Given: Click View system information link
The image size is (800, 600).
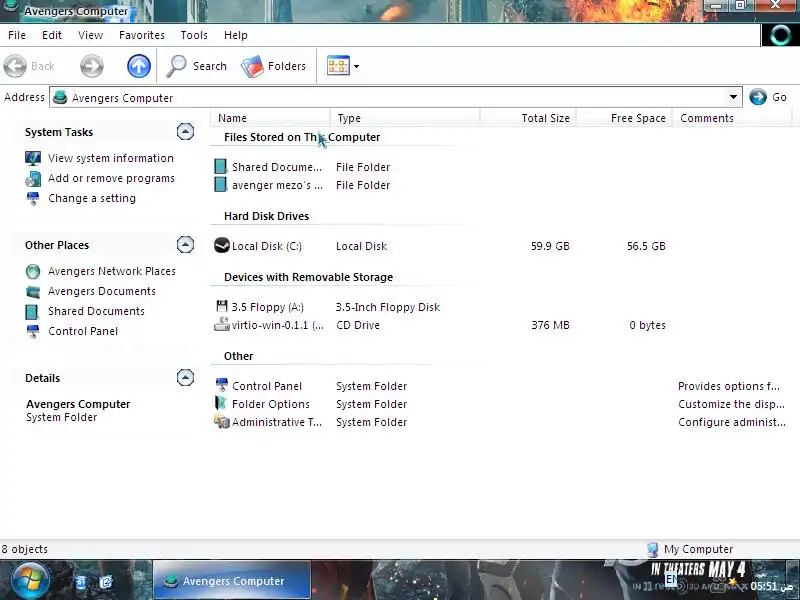Looking at the screenshot, I should tap(111, 158).
